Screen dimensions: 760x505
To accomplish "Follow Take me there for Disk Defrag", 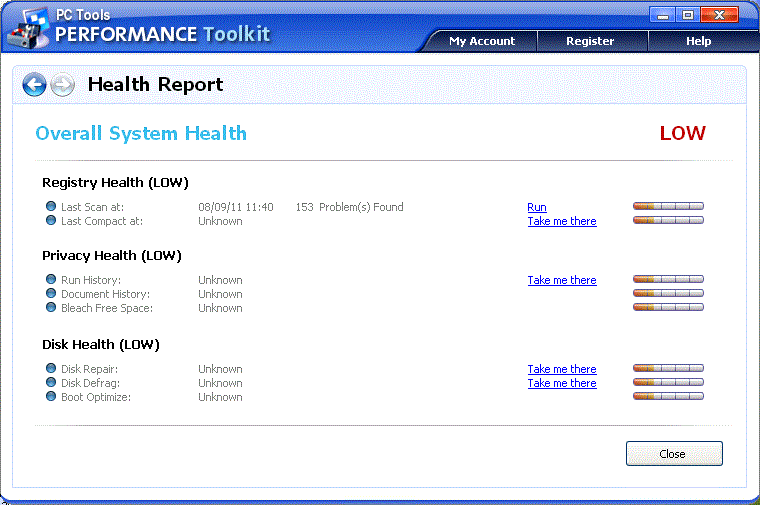I will (562, 383).
